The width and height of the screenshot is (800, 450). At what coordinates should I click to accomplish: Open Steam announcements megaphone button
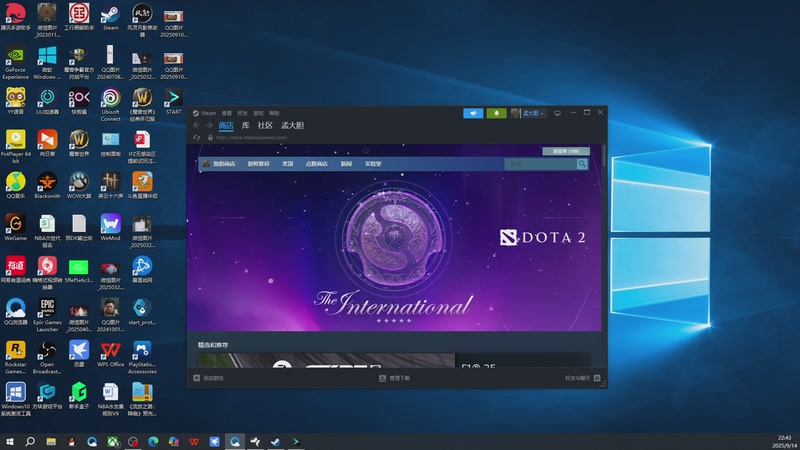tap(473, 113)
